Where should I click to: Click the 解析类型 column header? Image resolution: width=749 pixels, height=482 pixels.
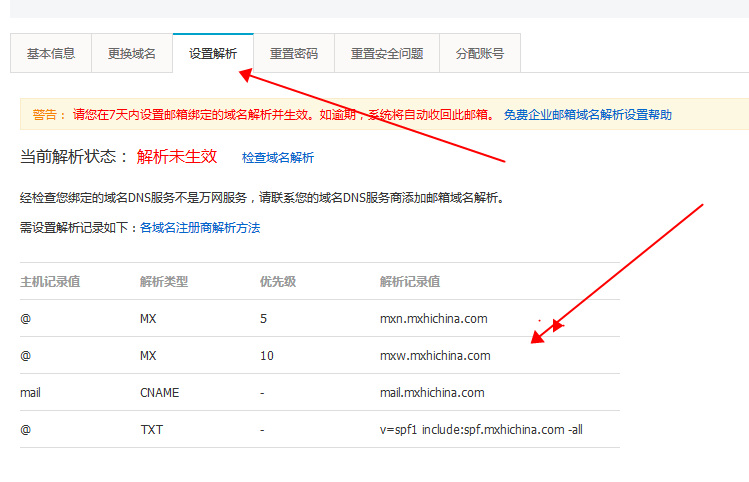click(164, 282)
